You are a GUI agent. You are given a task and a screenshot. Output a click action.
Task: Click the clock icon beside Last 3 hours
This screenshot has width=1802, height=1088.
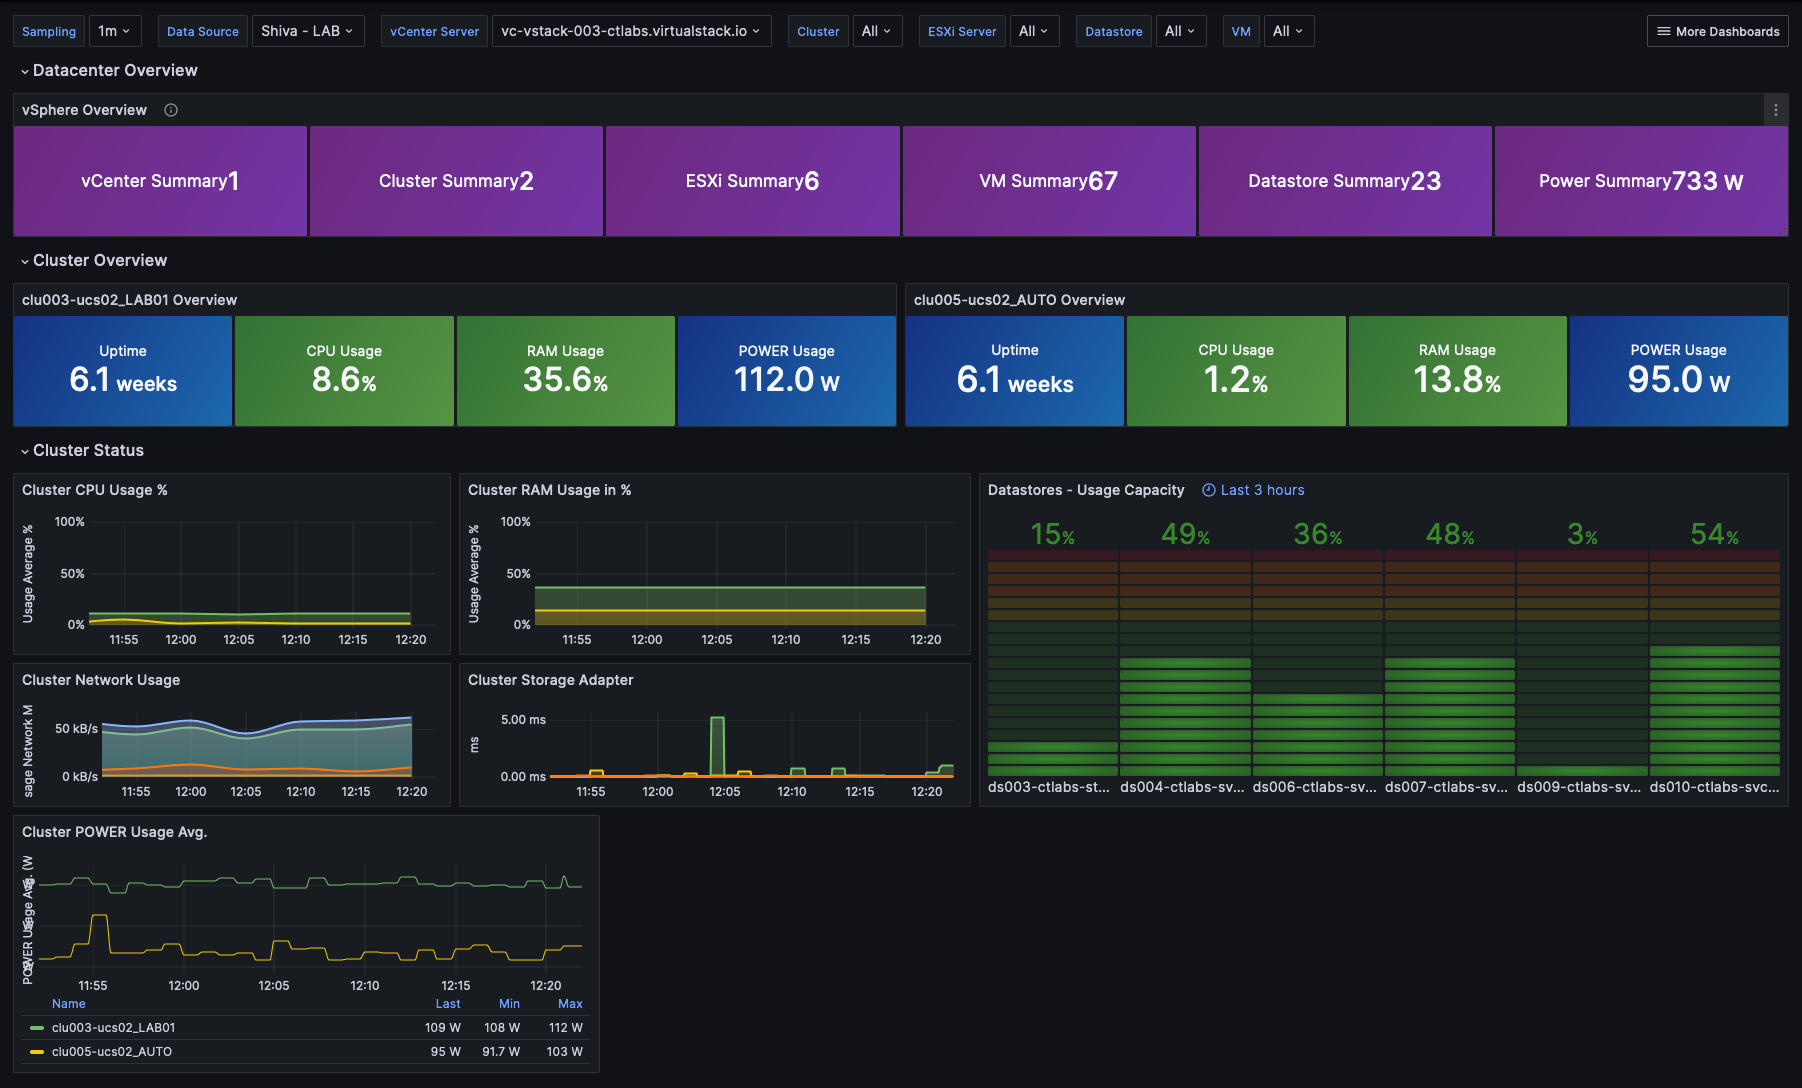click(1208, 490)
